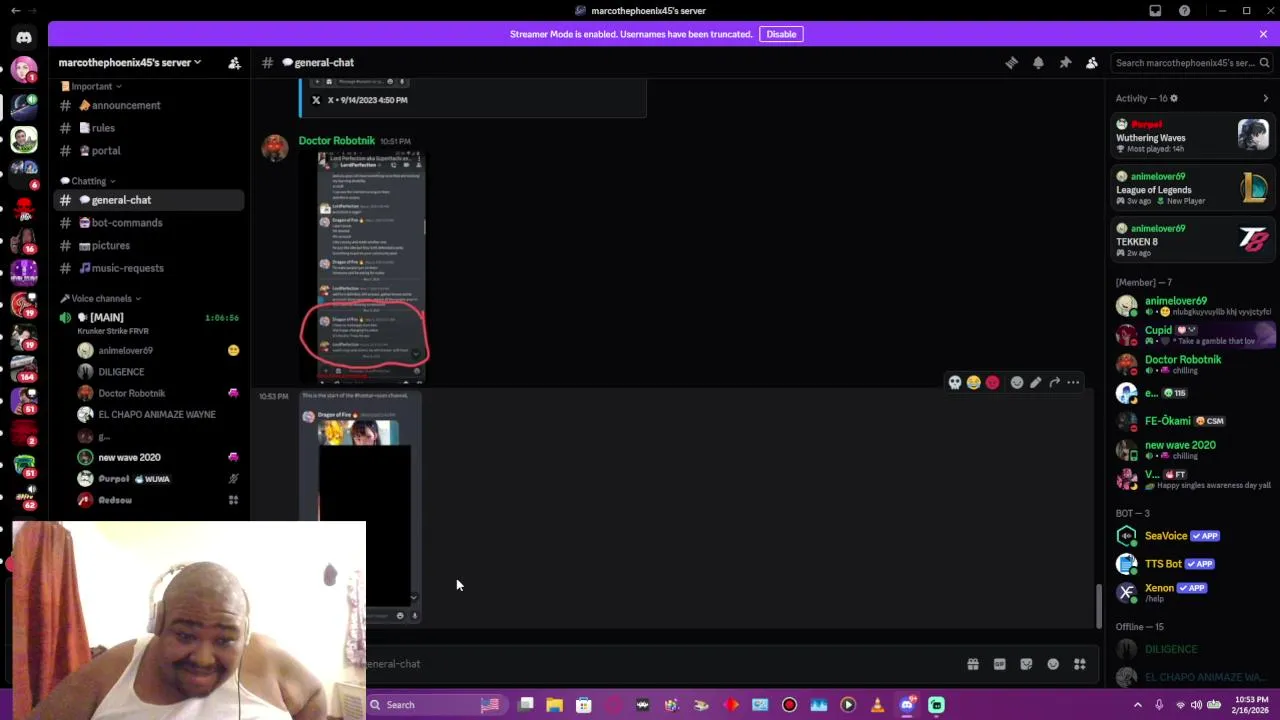Click the server search field
This screenshot has width=1280, height=720.
[x=1190, y=62]
